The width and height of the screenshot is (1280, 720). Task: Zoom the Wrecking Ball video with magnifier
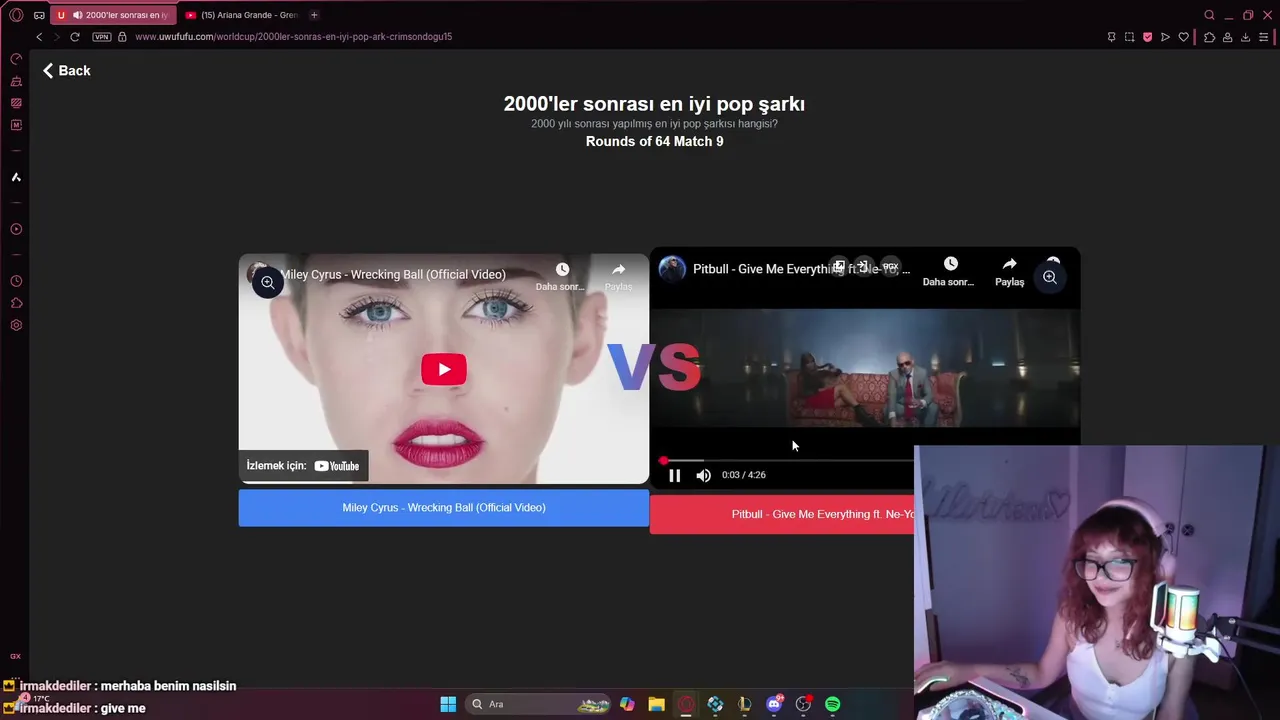pyautogui.click(x=268, y=283)
